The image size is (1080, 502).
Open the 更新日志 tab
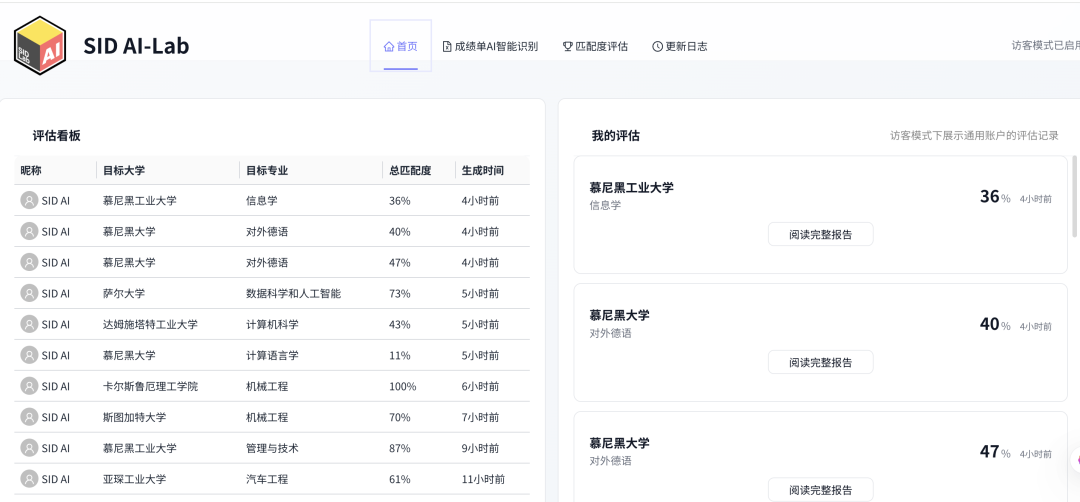pyautogui.click(x=679, y=47)
